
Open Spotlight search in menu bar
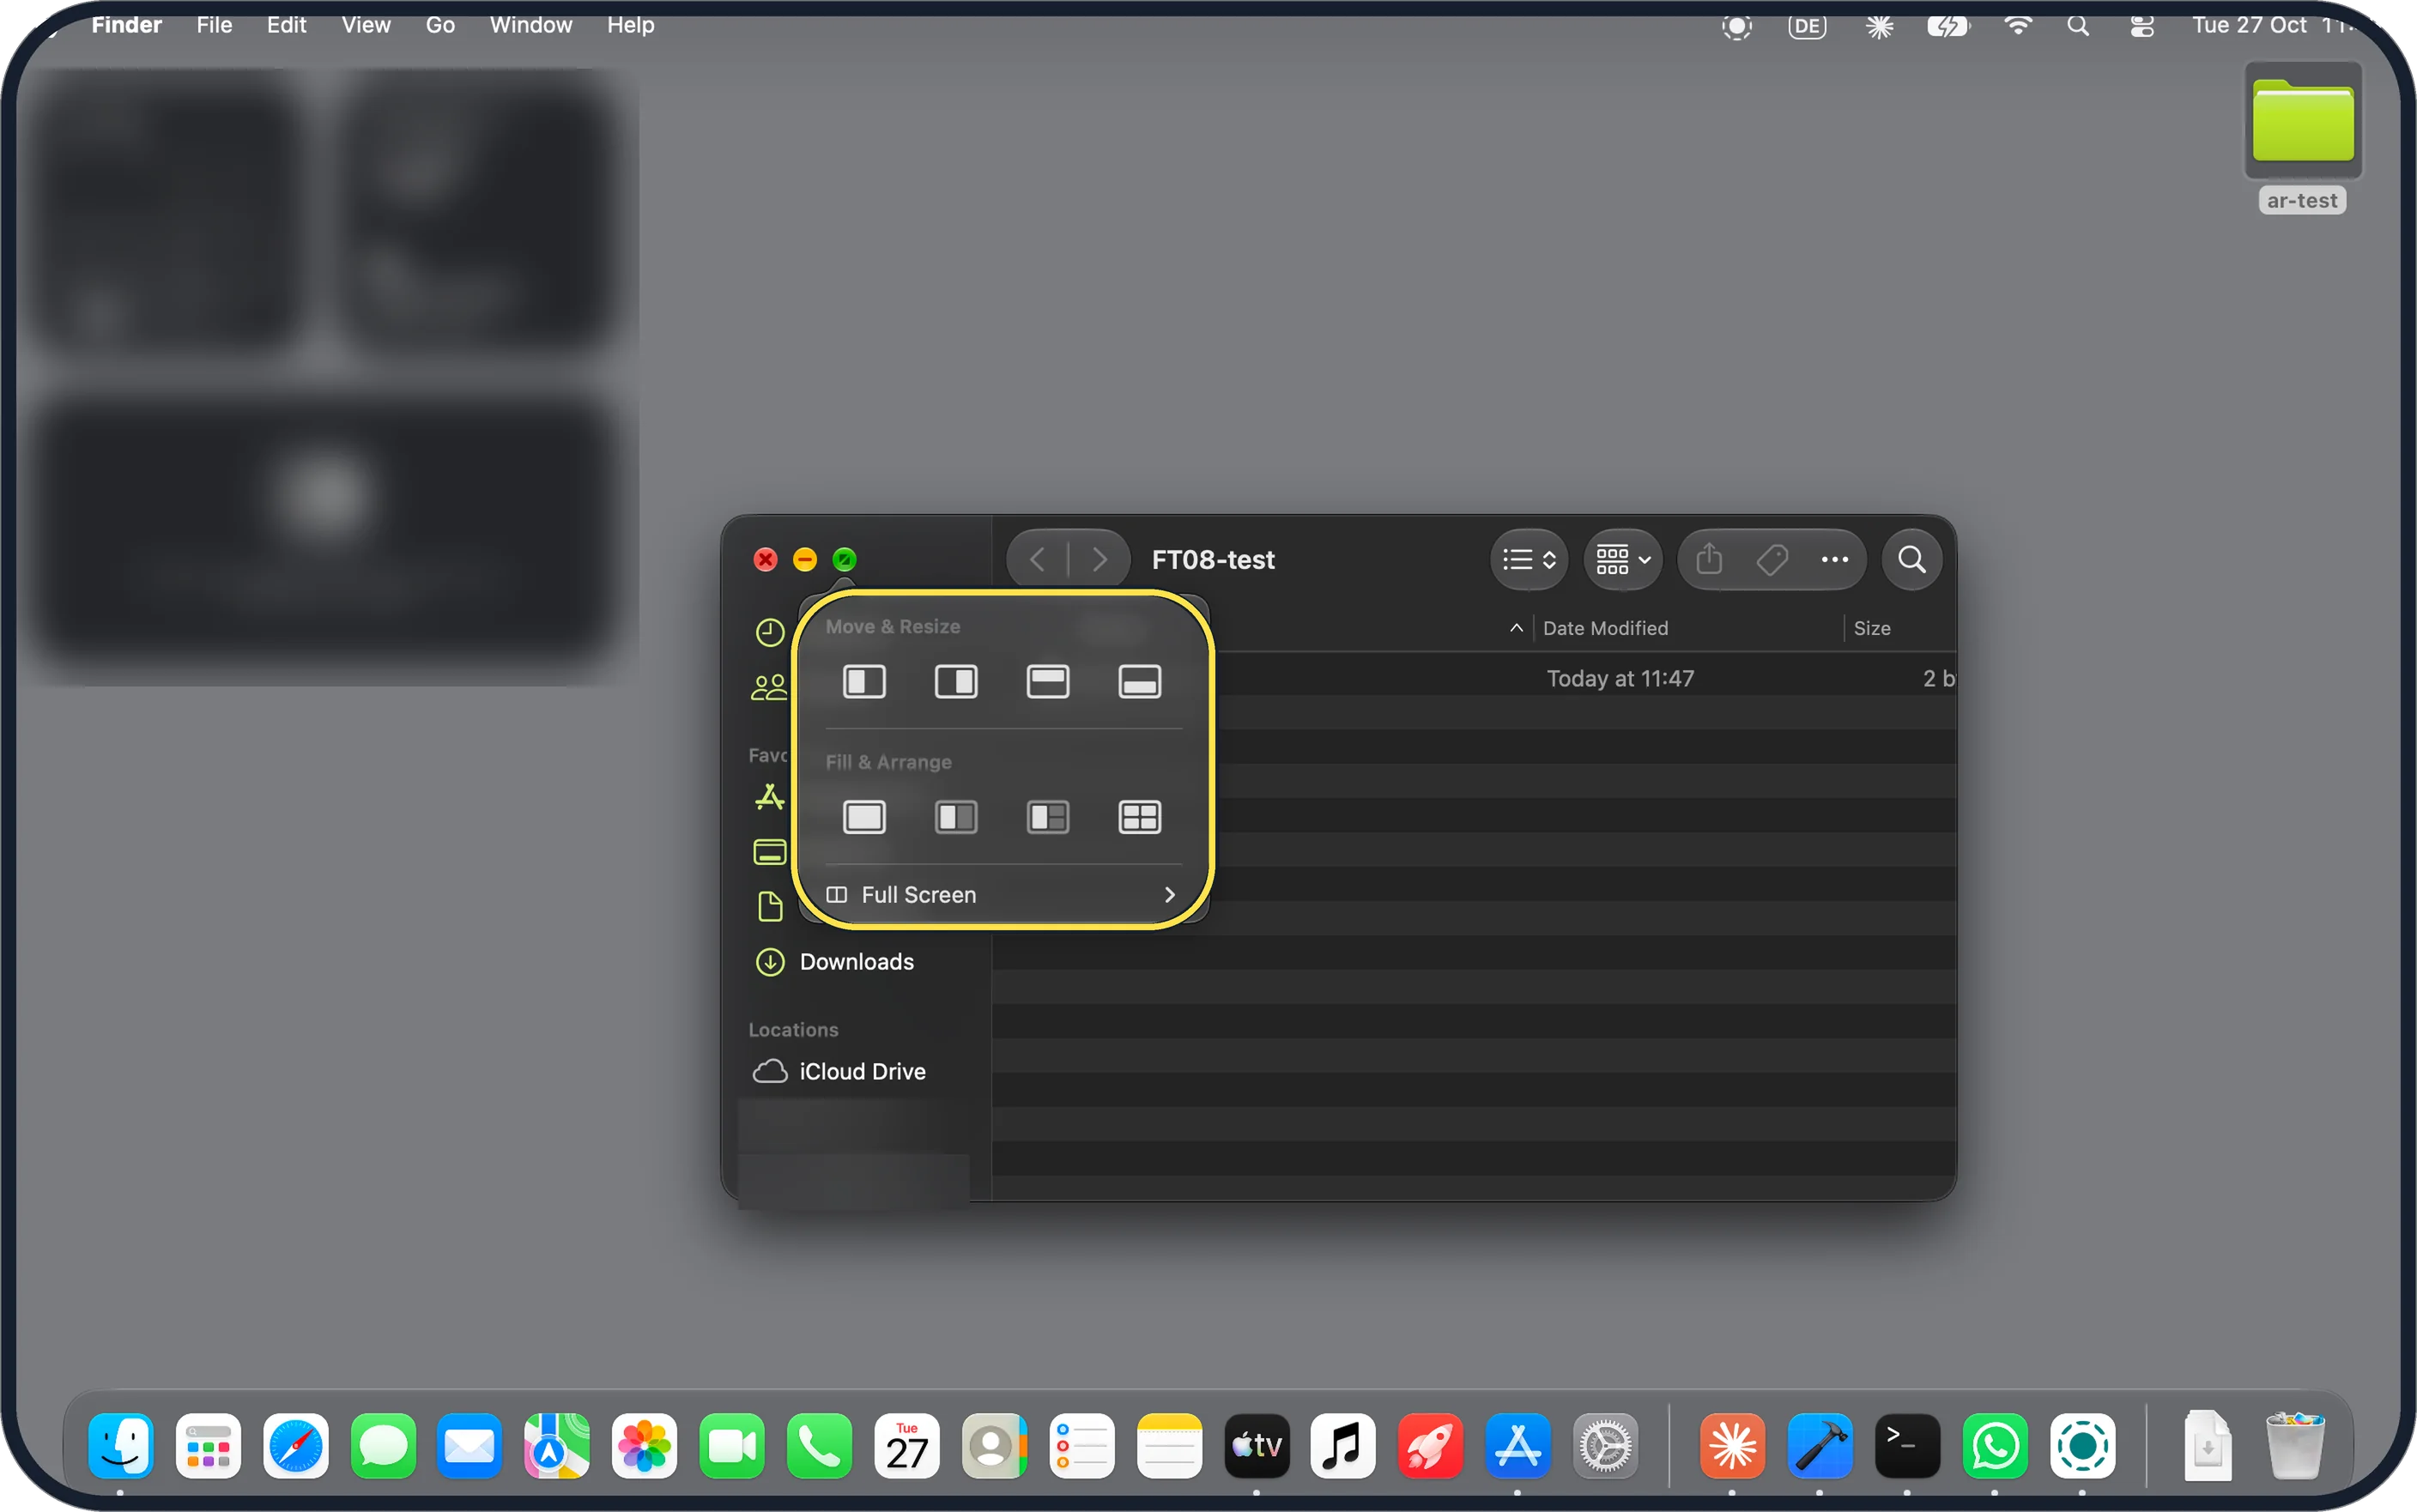(2078, 26)
